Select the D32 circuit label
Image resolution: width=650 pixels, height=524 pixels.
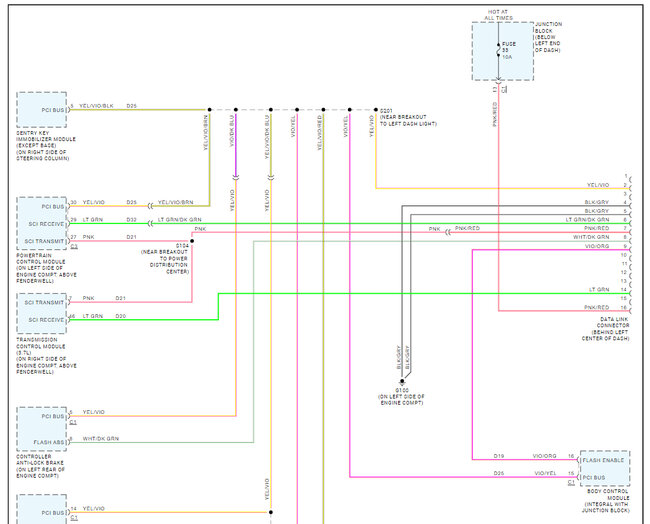coord(131,220)
